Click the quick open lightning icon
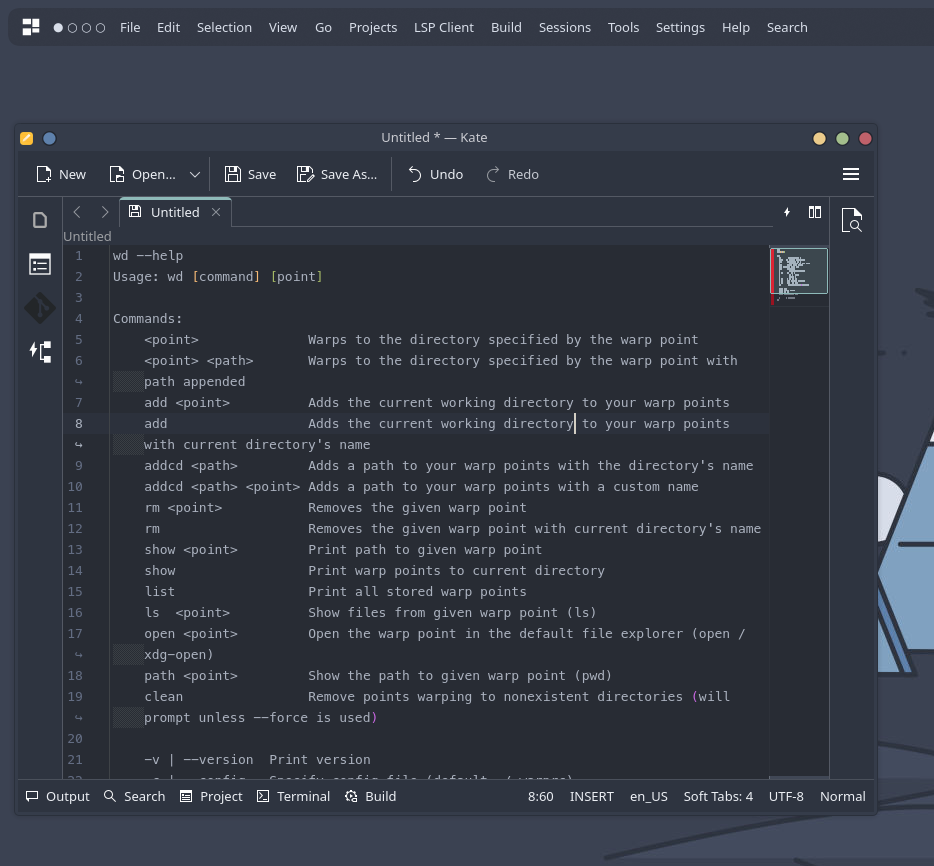Image resolution: width=934 pixels, height=866 pixels. pyautogui.click(x=787, y=212)
